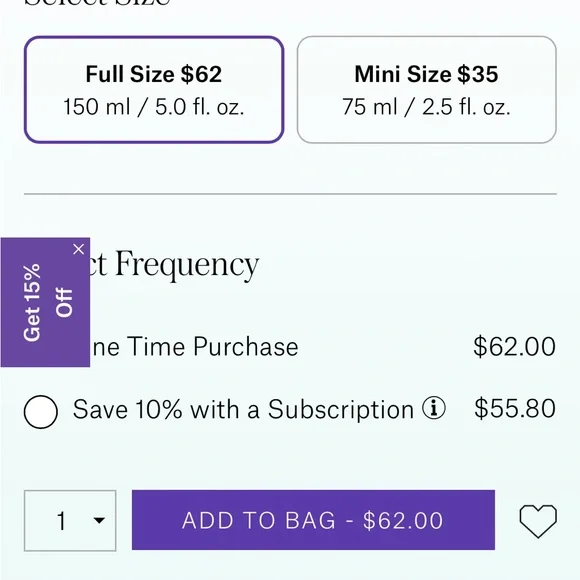The height and width of the screenshot is (580, 580).
Task: Click the 150 ml / 5.0 fl. oz. text
Action: pos(154,107)
